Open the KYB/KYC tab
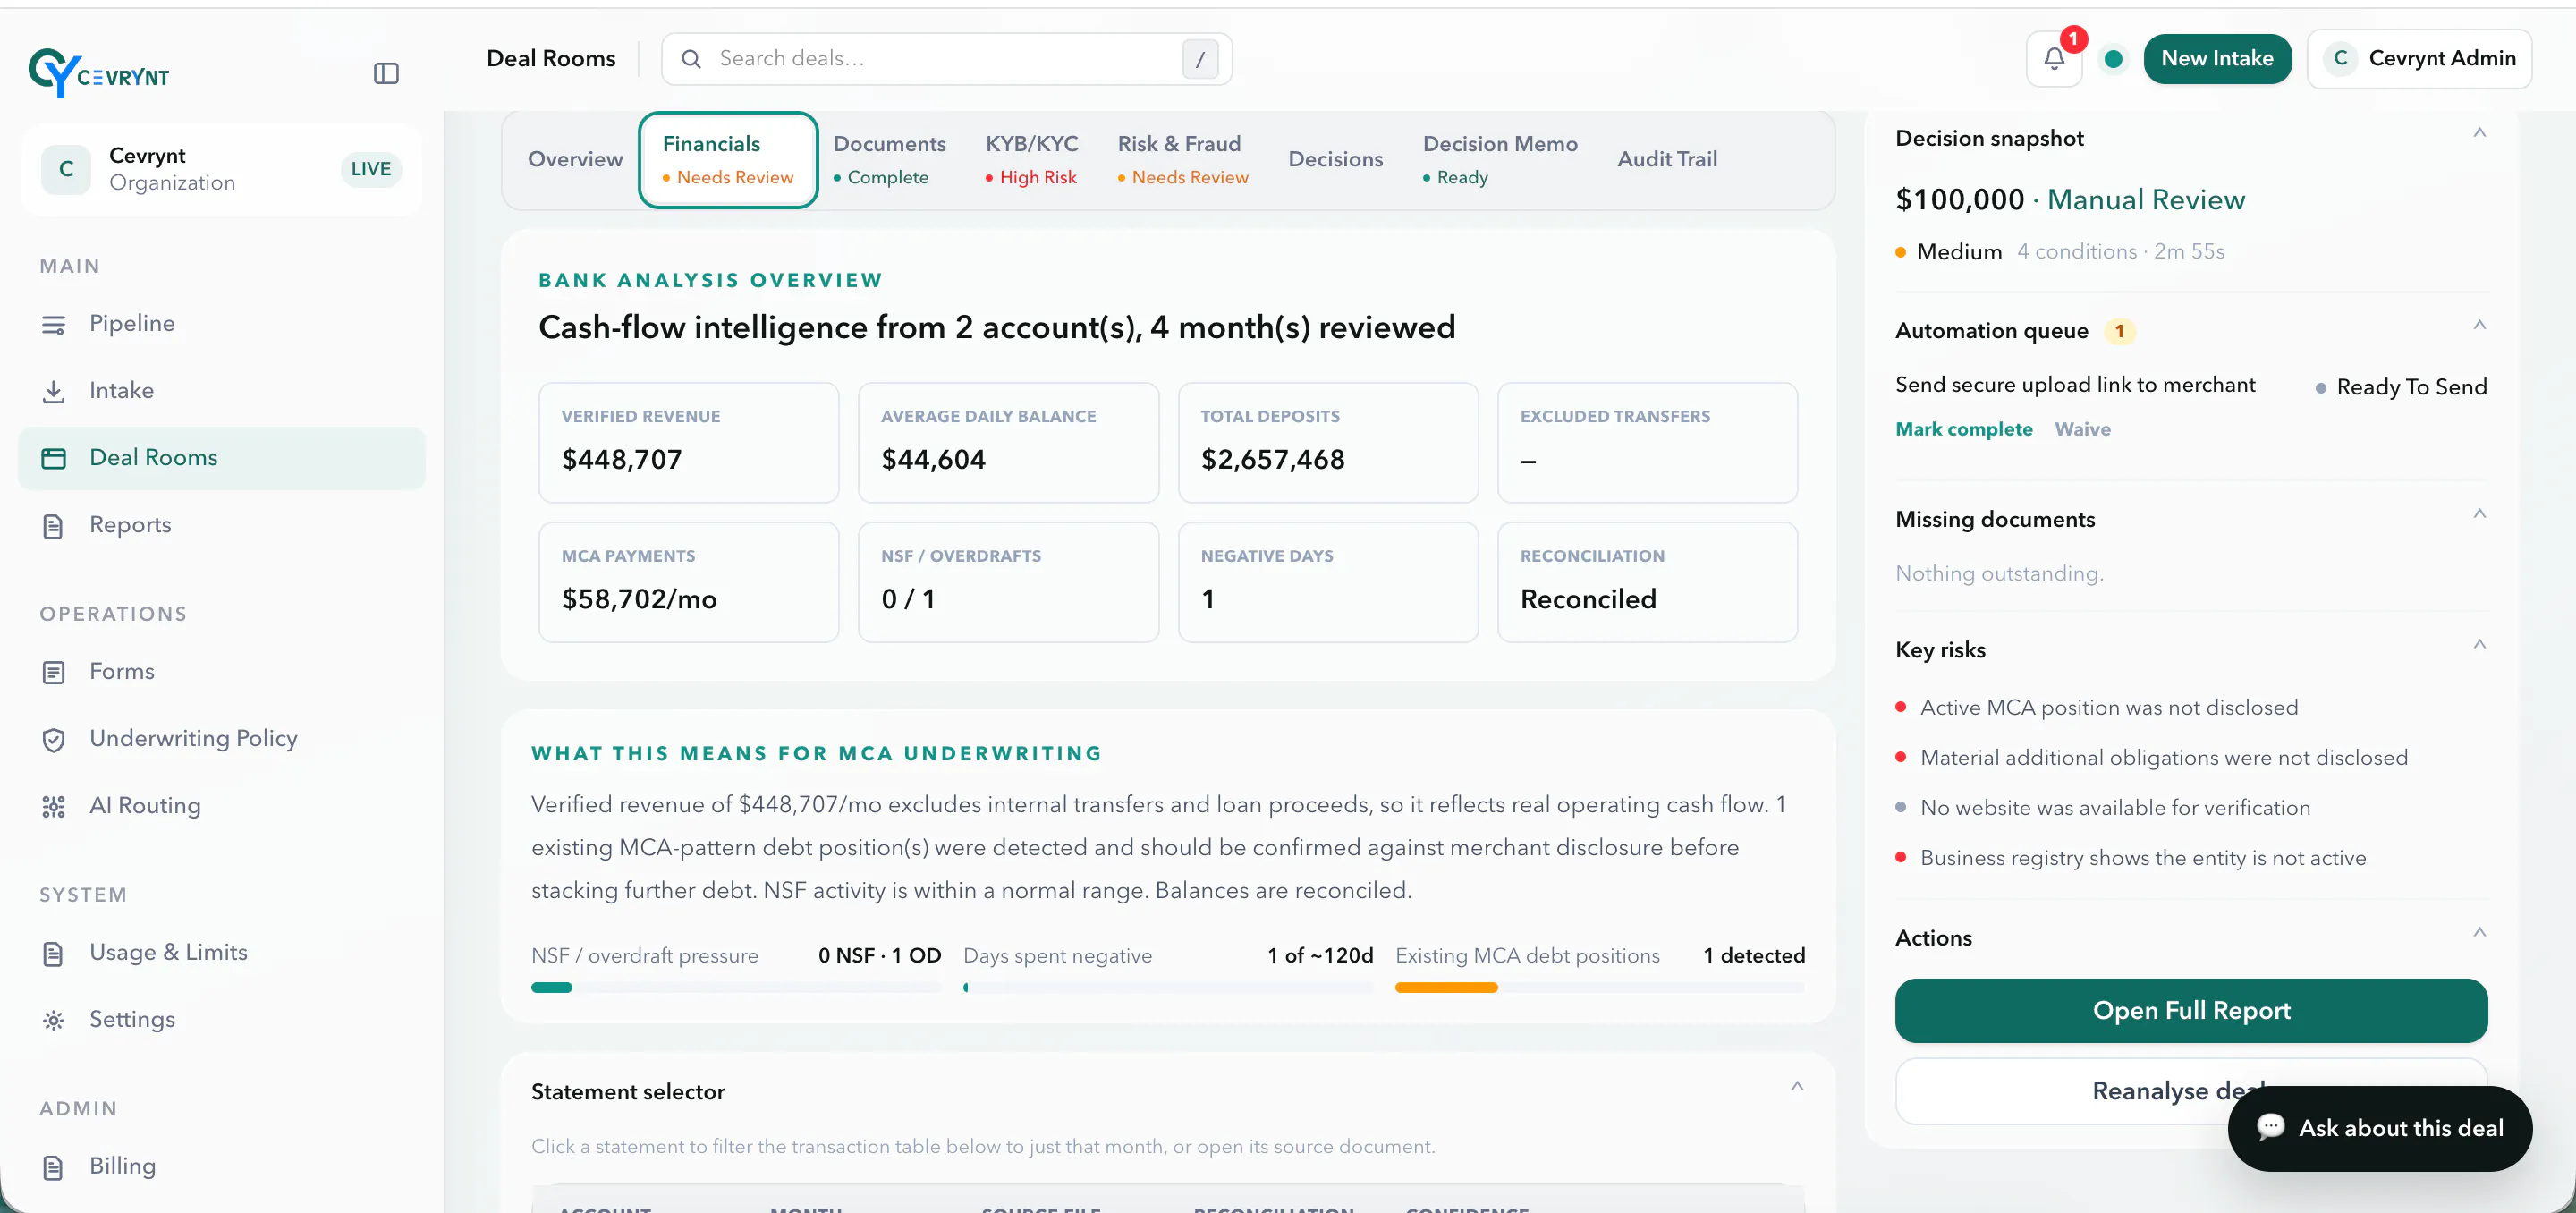2576x1213 pixels. click(x=1032, y=159)
